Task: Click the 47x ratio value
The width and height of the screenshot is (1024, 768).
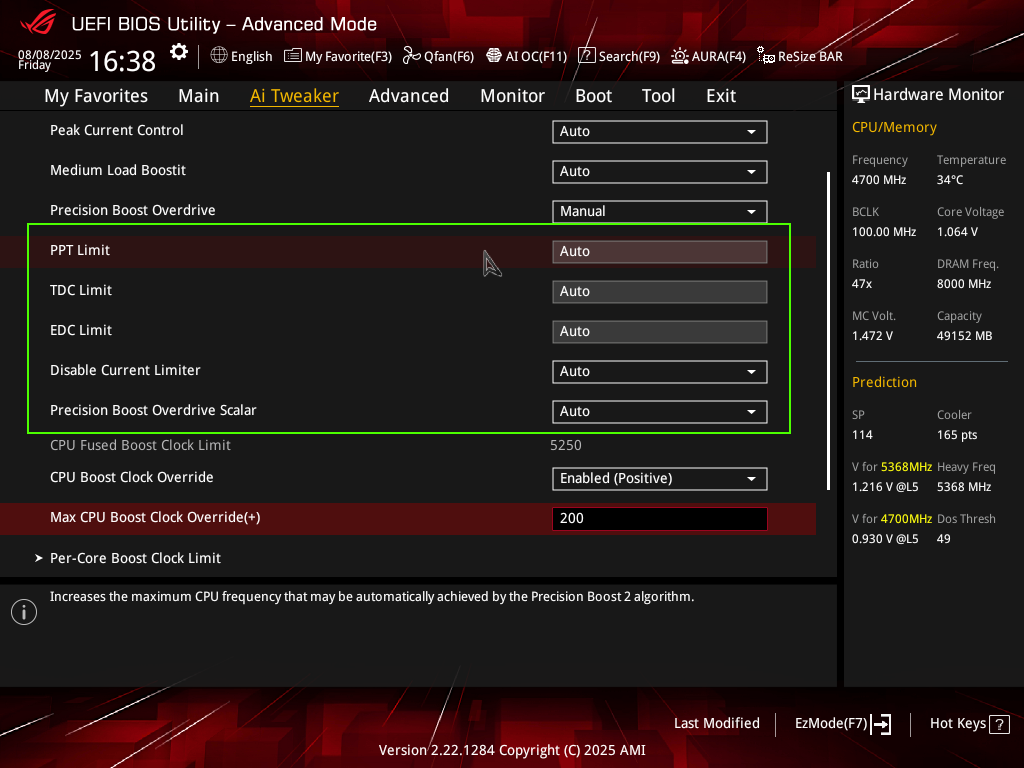Action: click(x=862, y=284)
